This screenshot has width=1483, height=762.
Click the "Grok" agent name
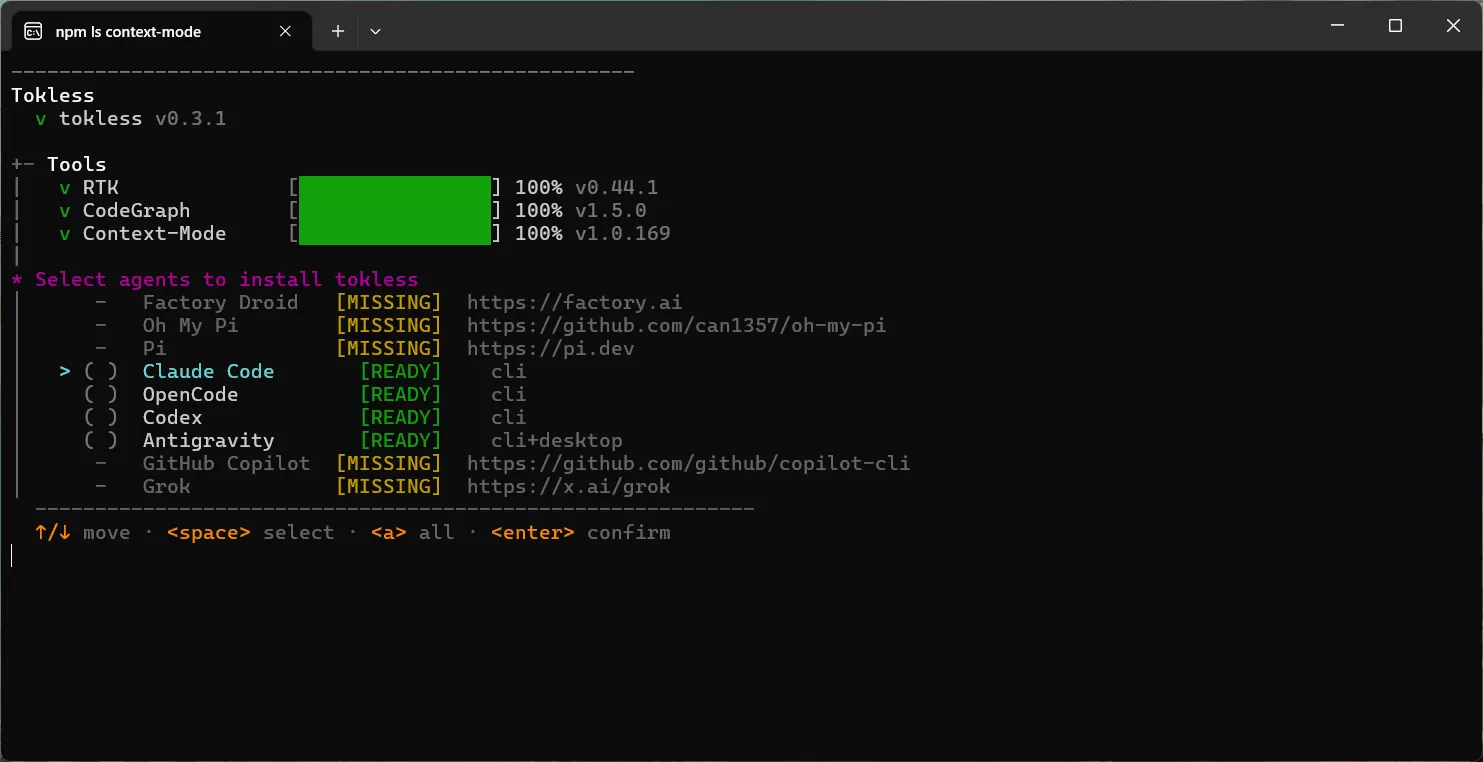point(166,486)
